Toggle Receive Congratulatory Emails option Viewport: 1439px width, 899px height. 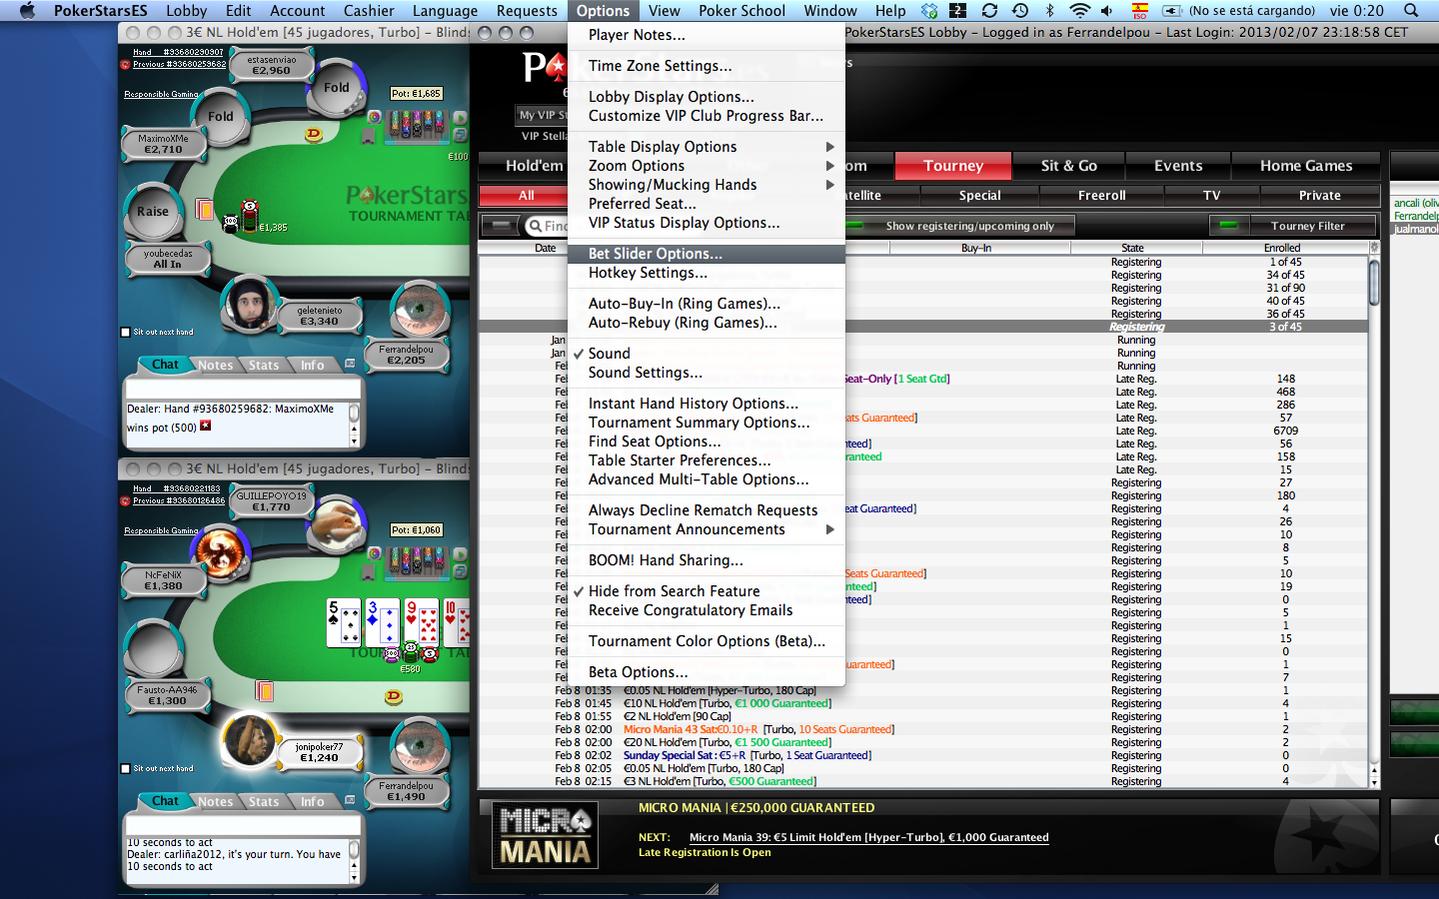706,610
